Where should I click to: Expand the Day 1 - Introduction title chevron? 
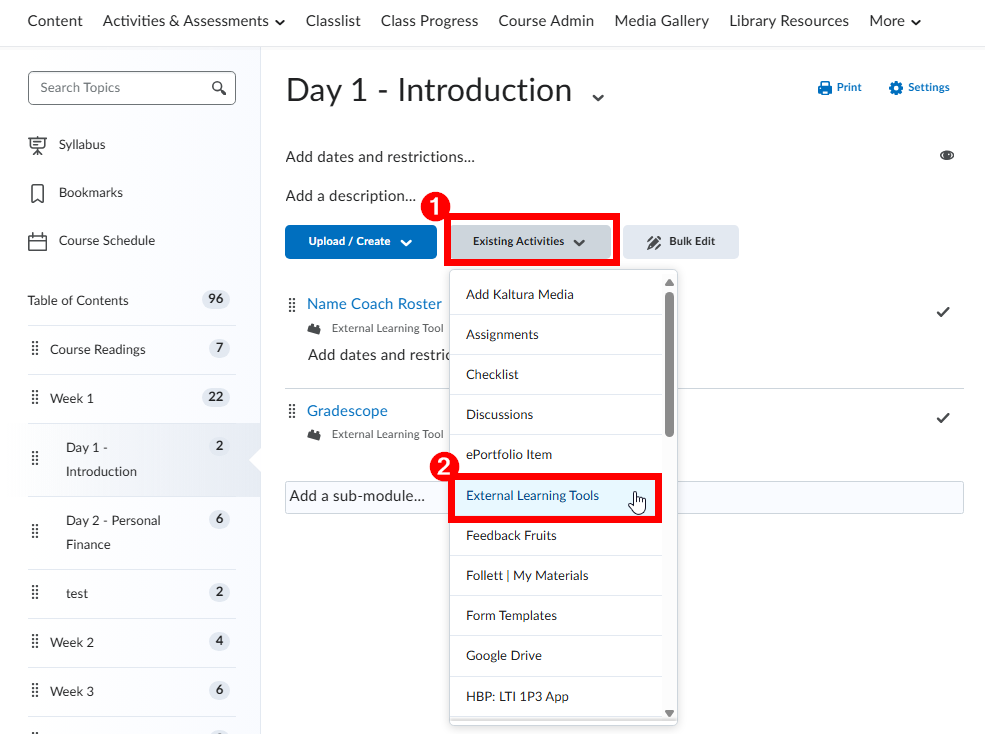tap(598, 97)
